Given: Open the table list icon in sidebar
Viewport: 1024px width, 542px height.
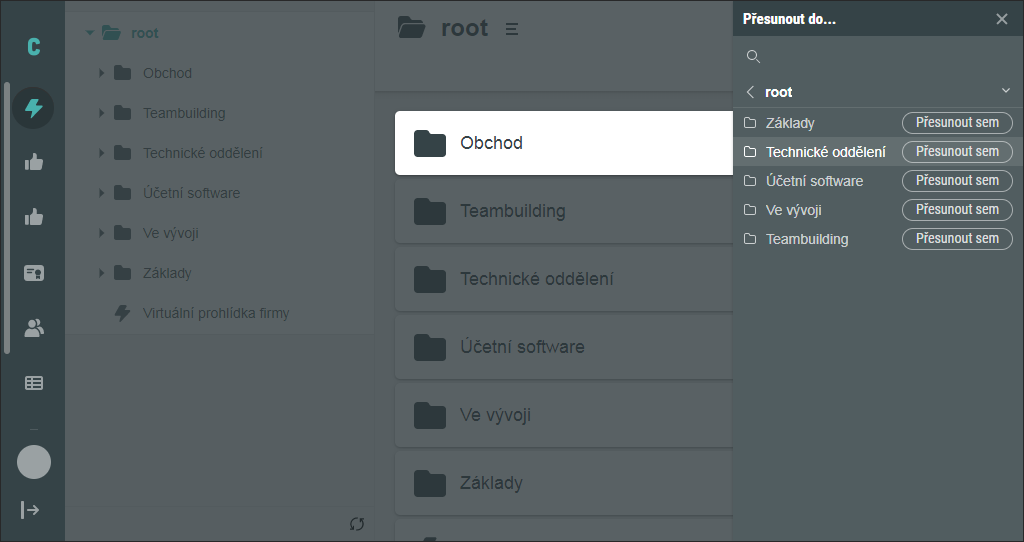Looking at the screenshot, I should (x=33, y=383).
